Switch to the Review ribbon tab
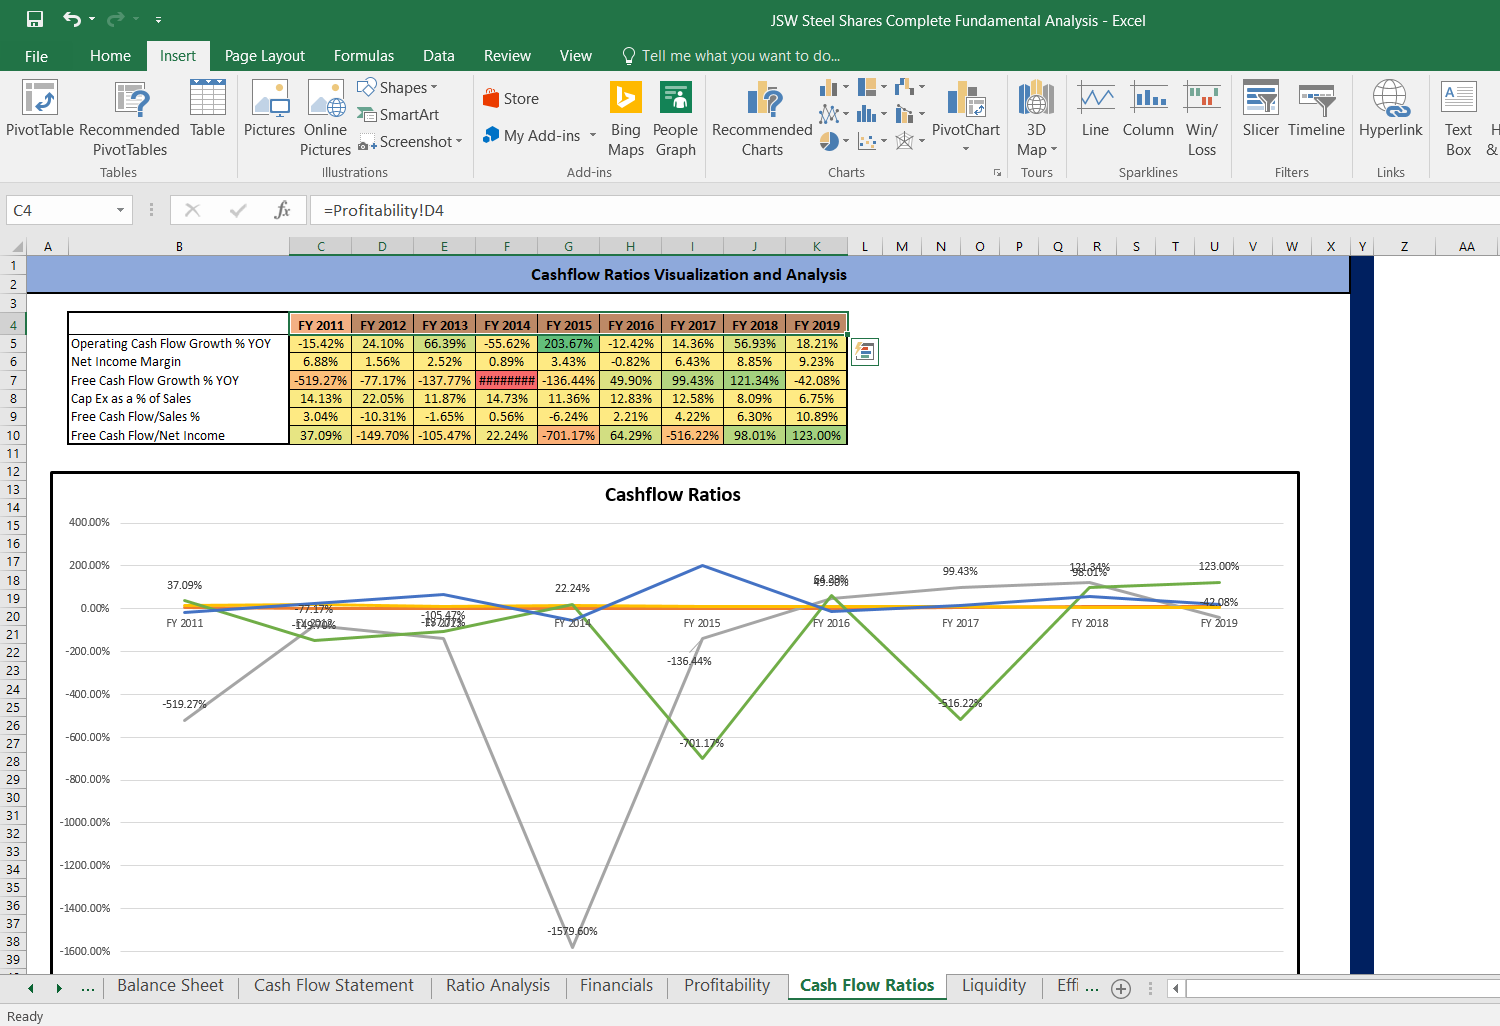 507,56
